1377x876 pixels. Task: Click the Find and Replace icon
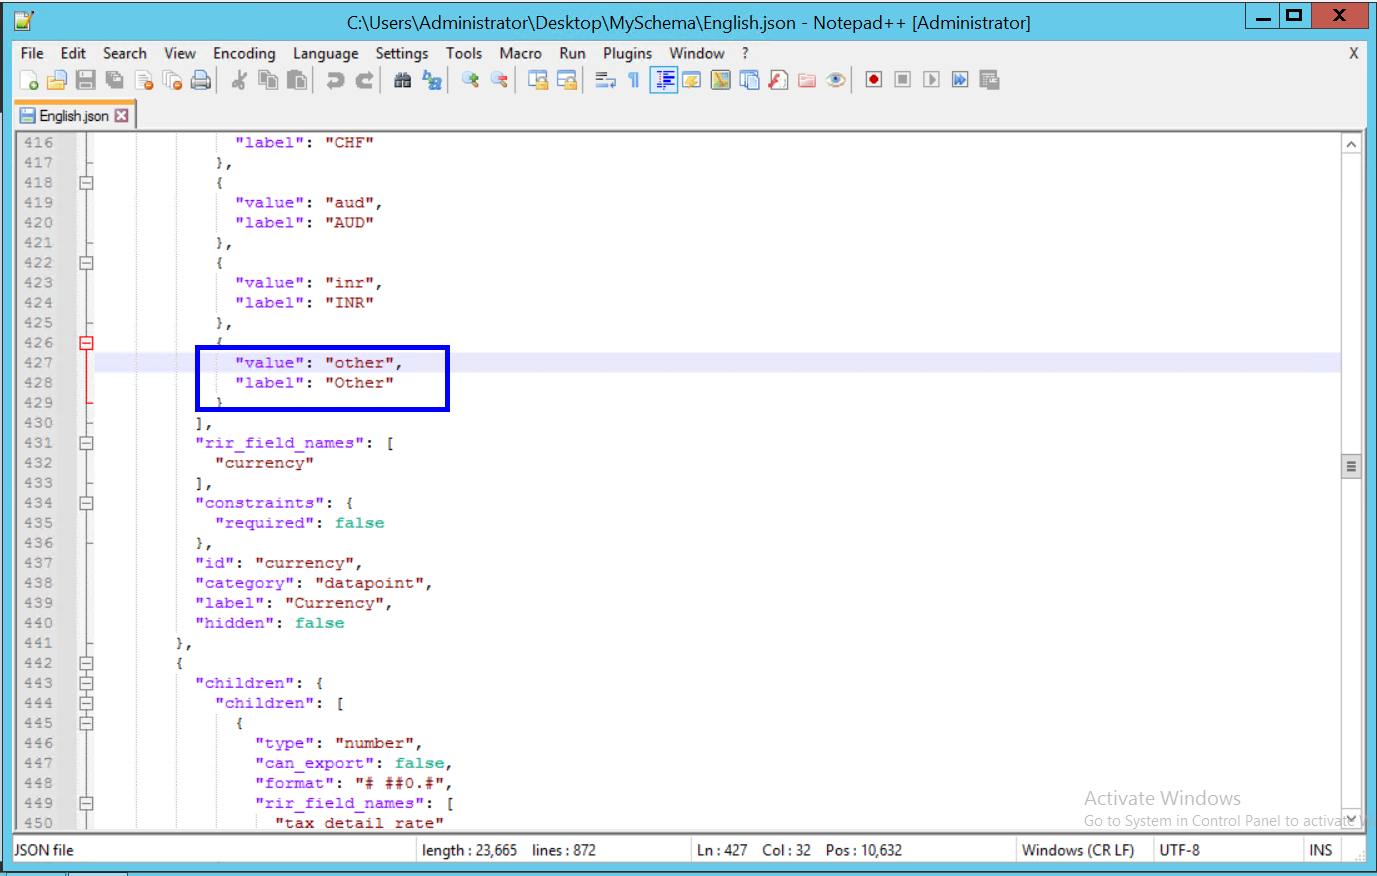click(432, 81)
